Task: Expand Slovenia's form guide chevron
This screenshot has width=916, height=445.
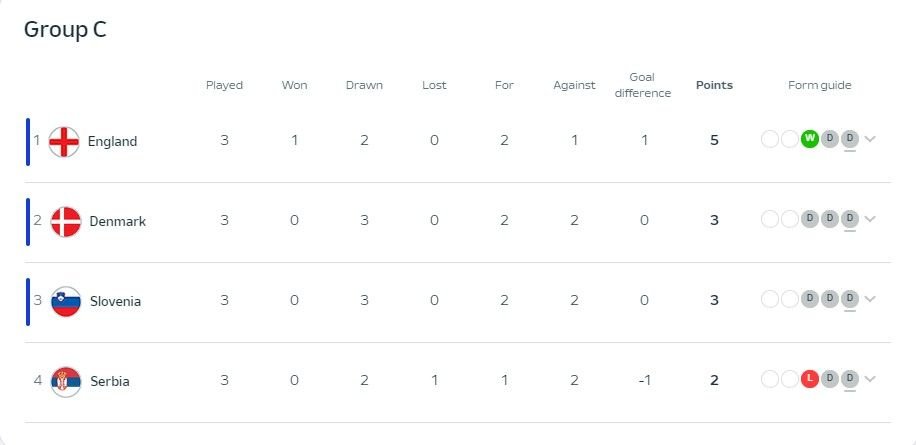Action: 870,299
